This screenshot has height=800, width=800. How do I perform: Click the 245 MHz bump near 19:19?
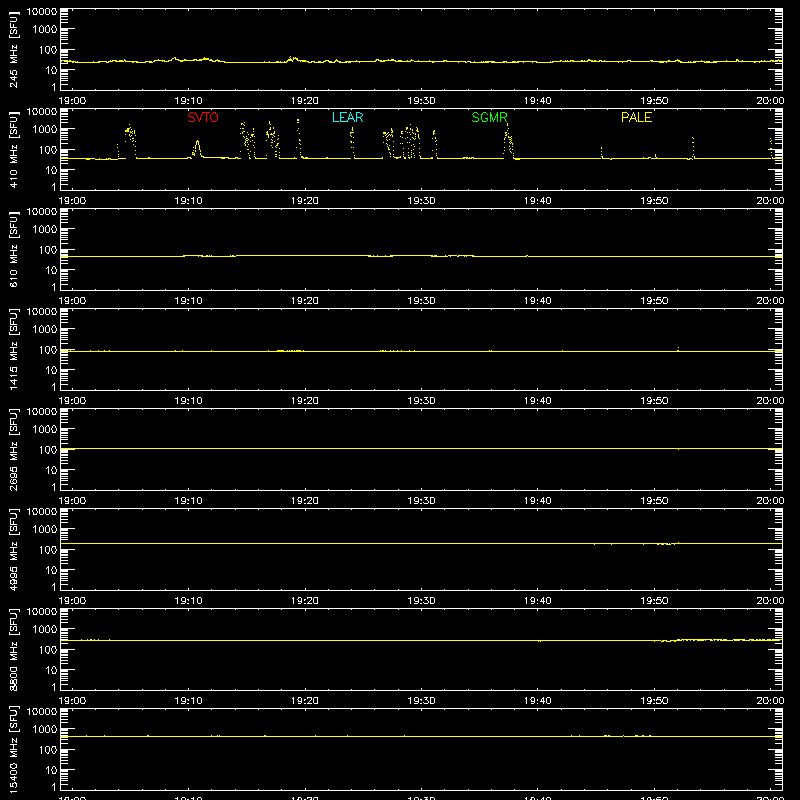click(291, 59)
